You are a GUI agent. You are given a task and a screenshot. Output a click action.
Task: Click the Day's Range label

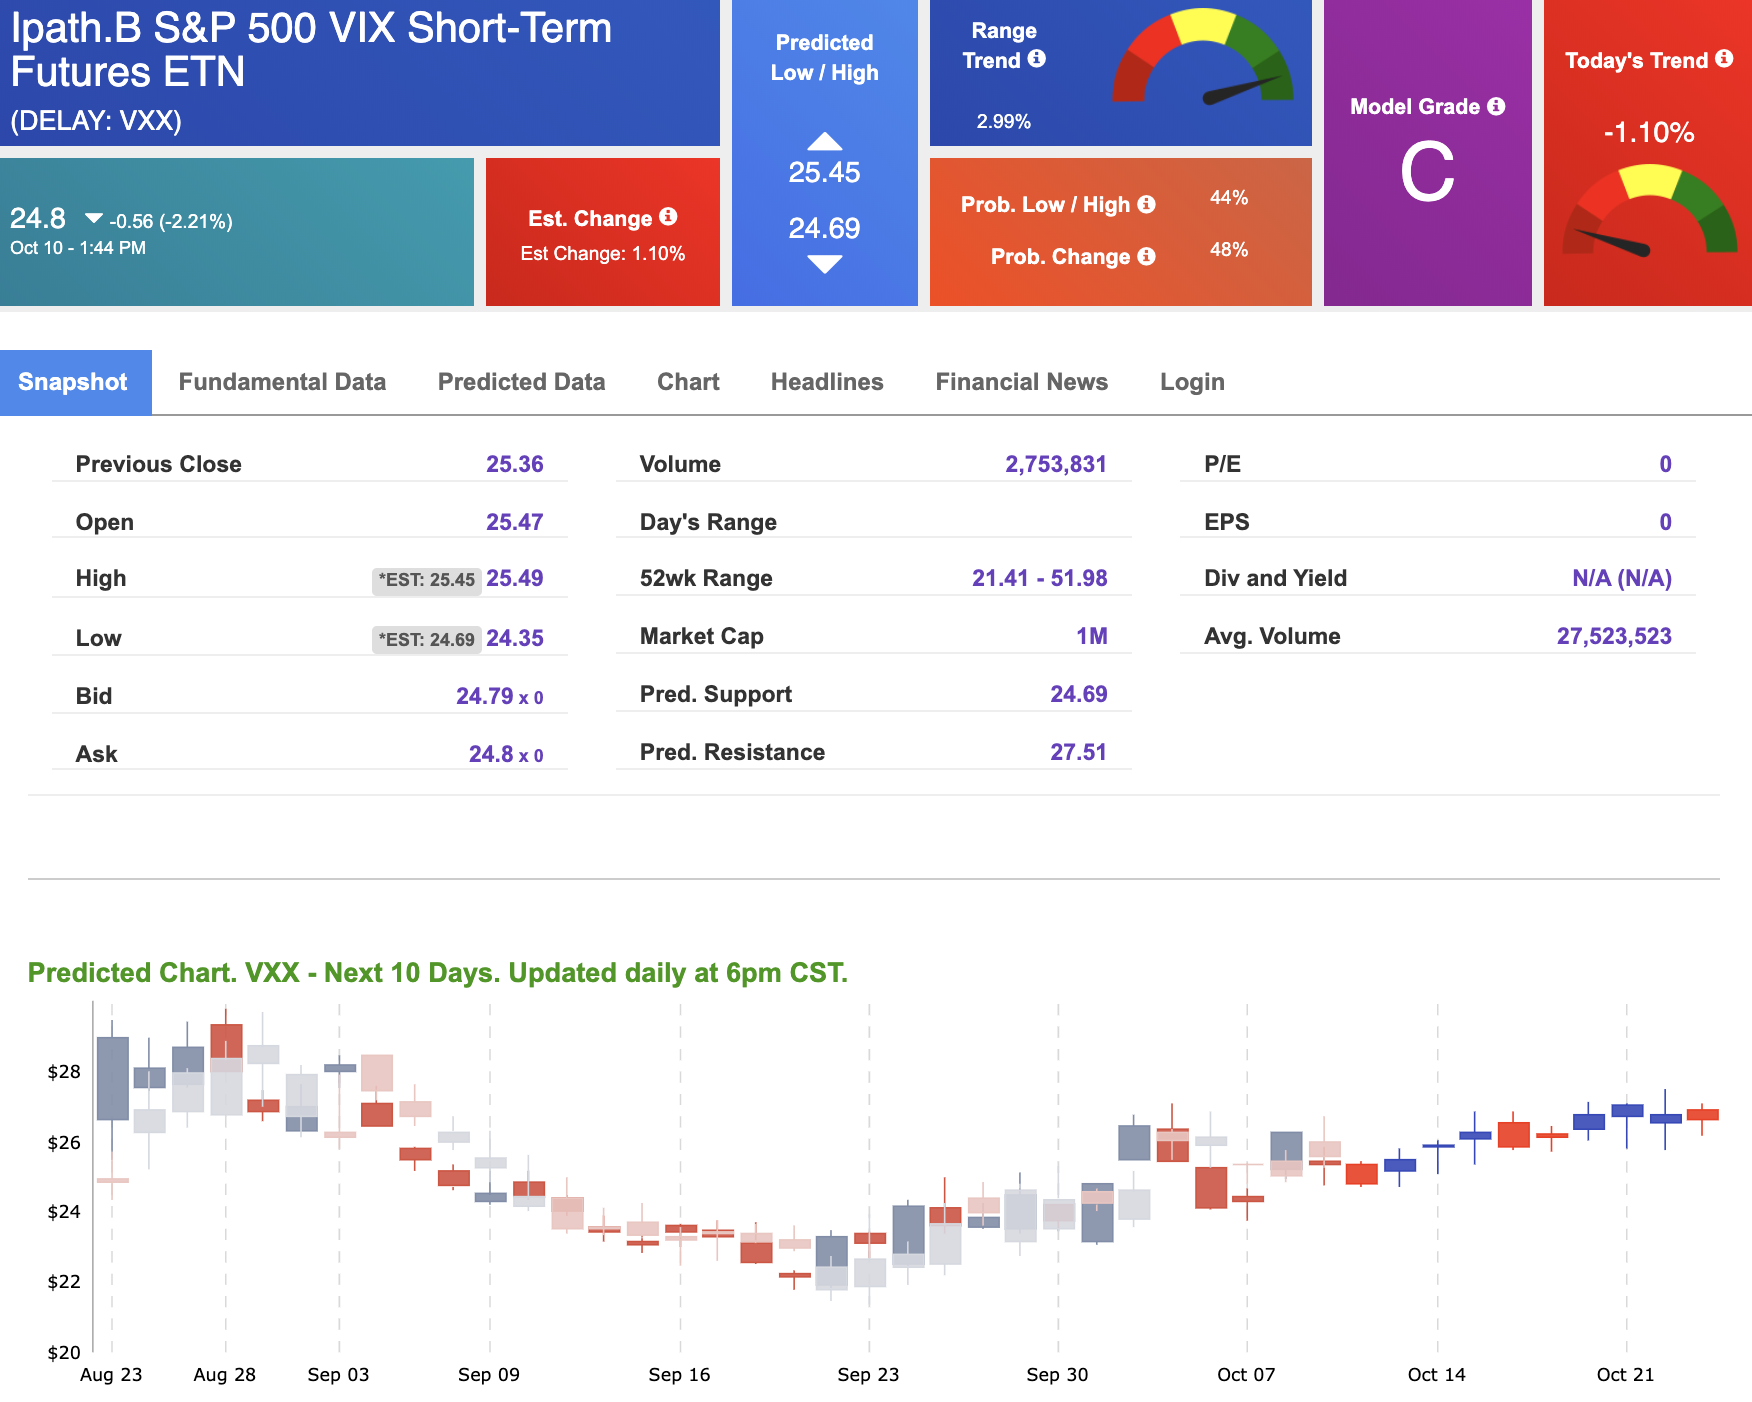coord(708,522)
